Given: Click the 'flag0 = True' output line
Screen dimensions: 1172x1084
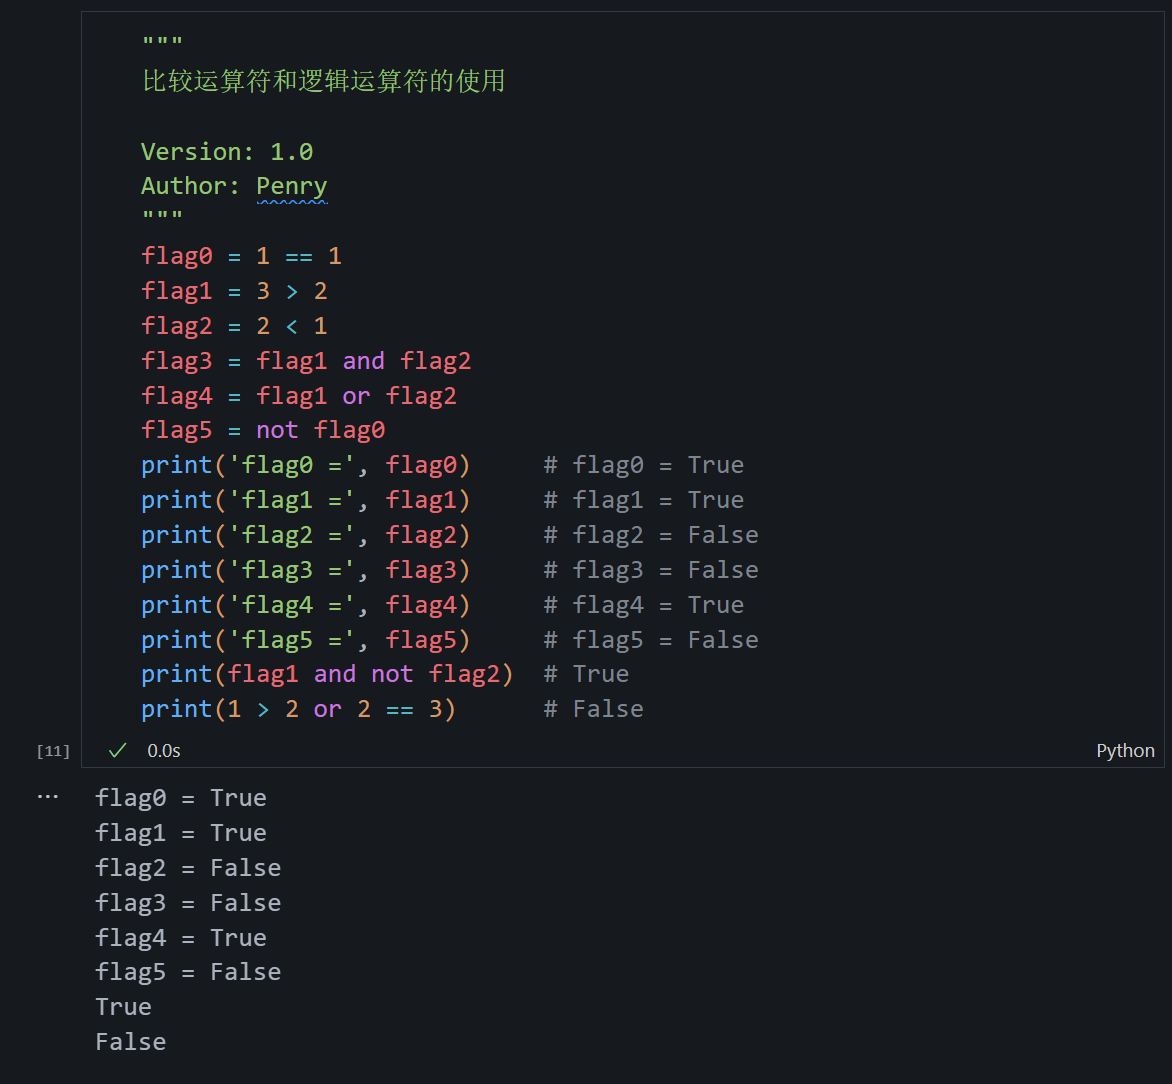Looking at the screenshot, I should click(181, 798).
